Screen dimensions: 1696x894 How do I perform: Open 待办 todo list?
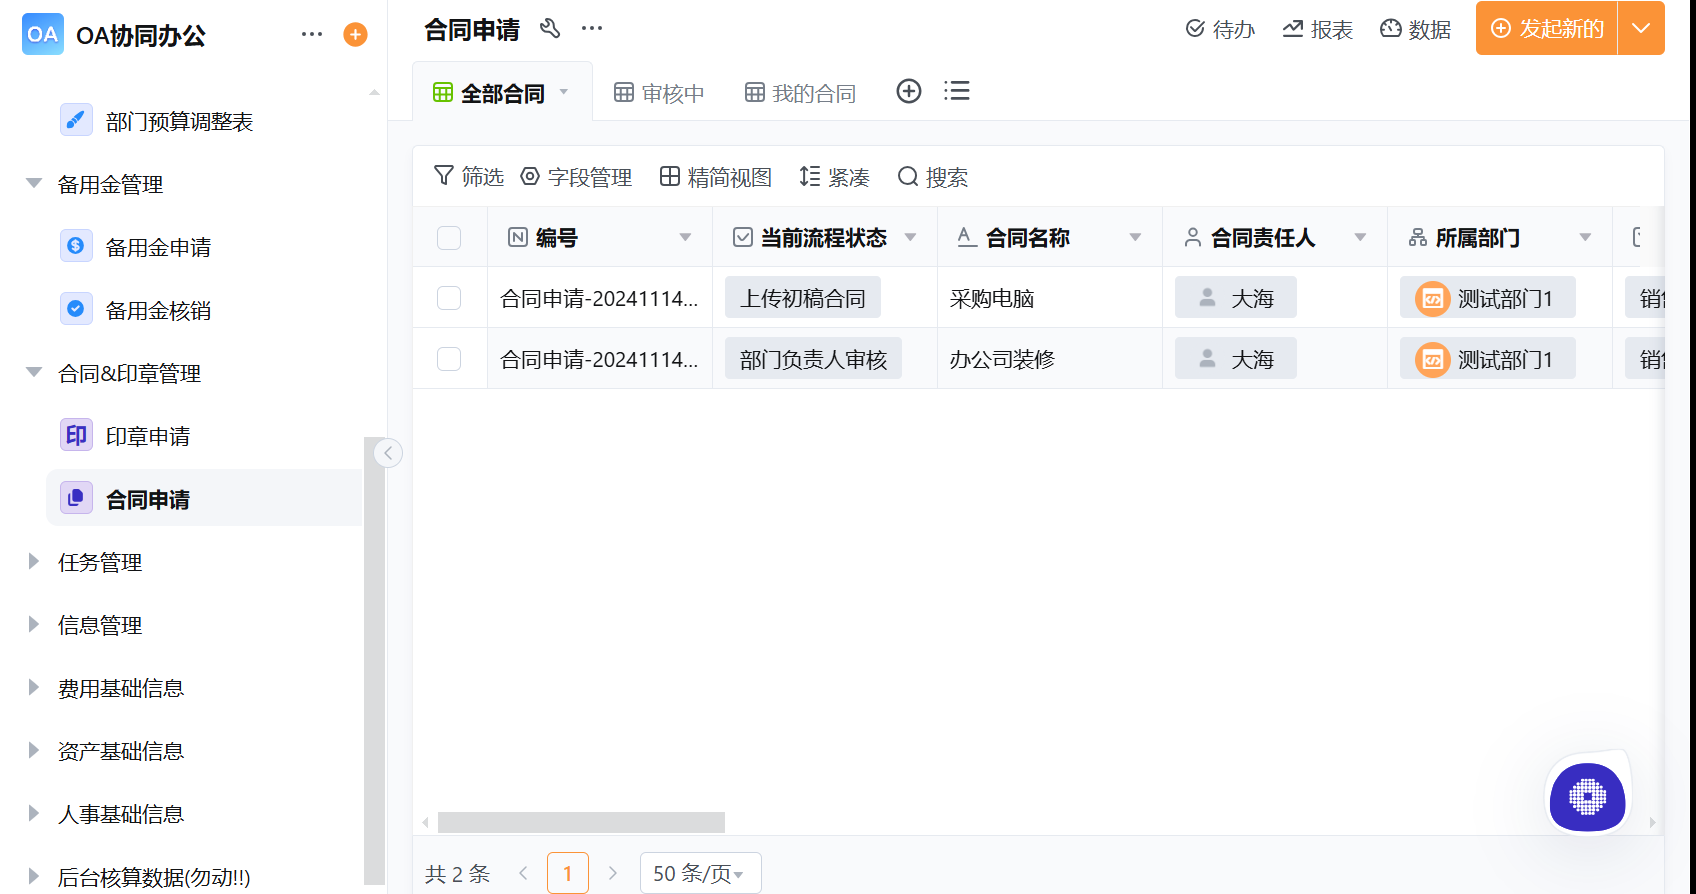point(1220,29)
